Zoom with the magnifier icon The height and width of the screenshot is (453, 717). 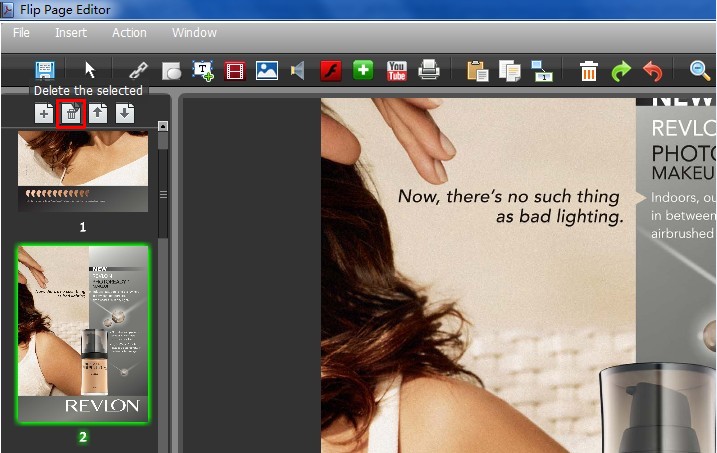point(700,71)
